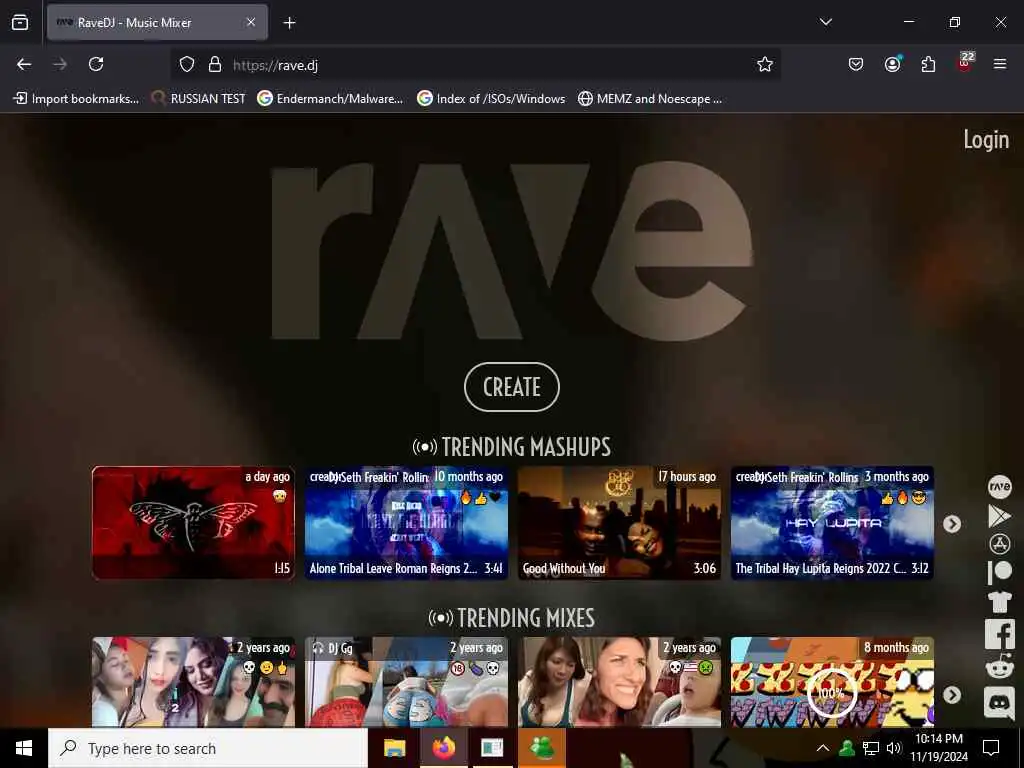Screen dimensions: 1024x768
Task: Show next trending mixes with arrow
Action: pyautogui.click(x=952, y=695)
